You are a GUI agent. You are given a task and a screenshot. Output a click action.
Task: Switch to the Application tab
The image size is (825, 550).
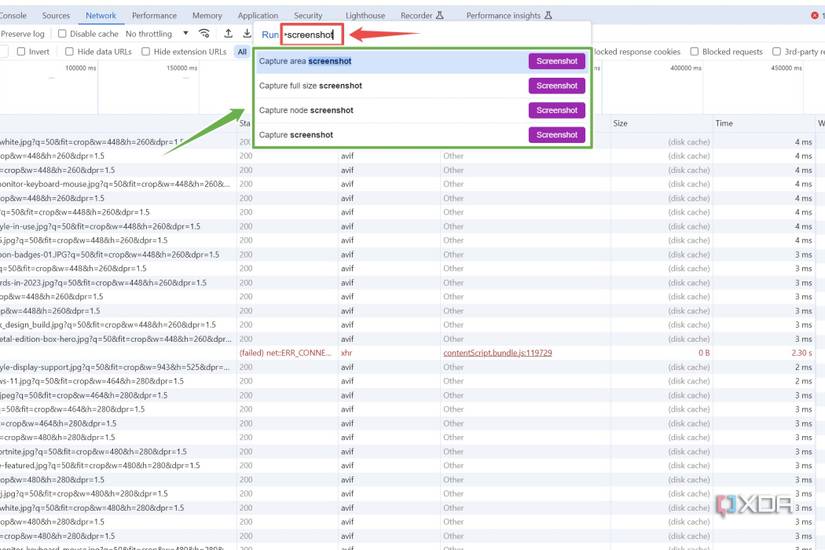tap(258, 15)
